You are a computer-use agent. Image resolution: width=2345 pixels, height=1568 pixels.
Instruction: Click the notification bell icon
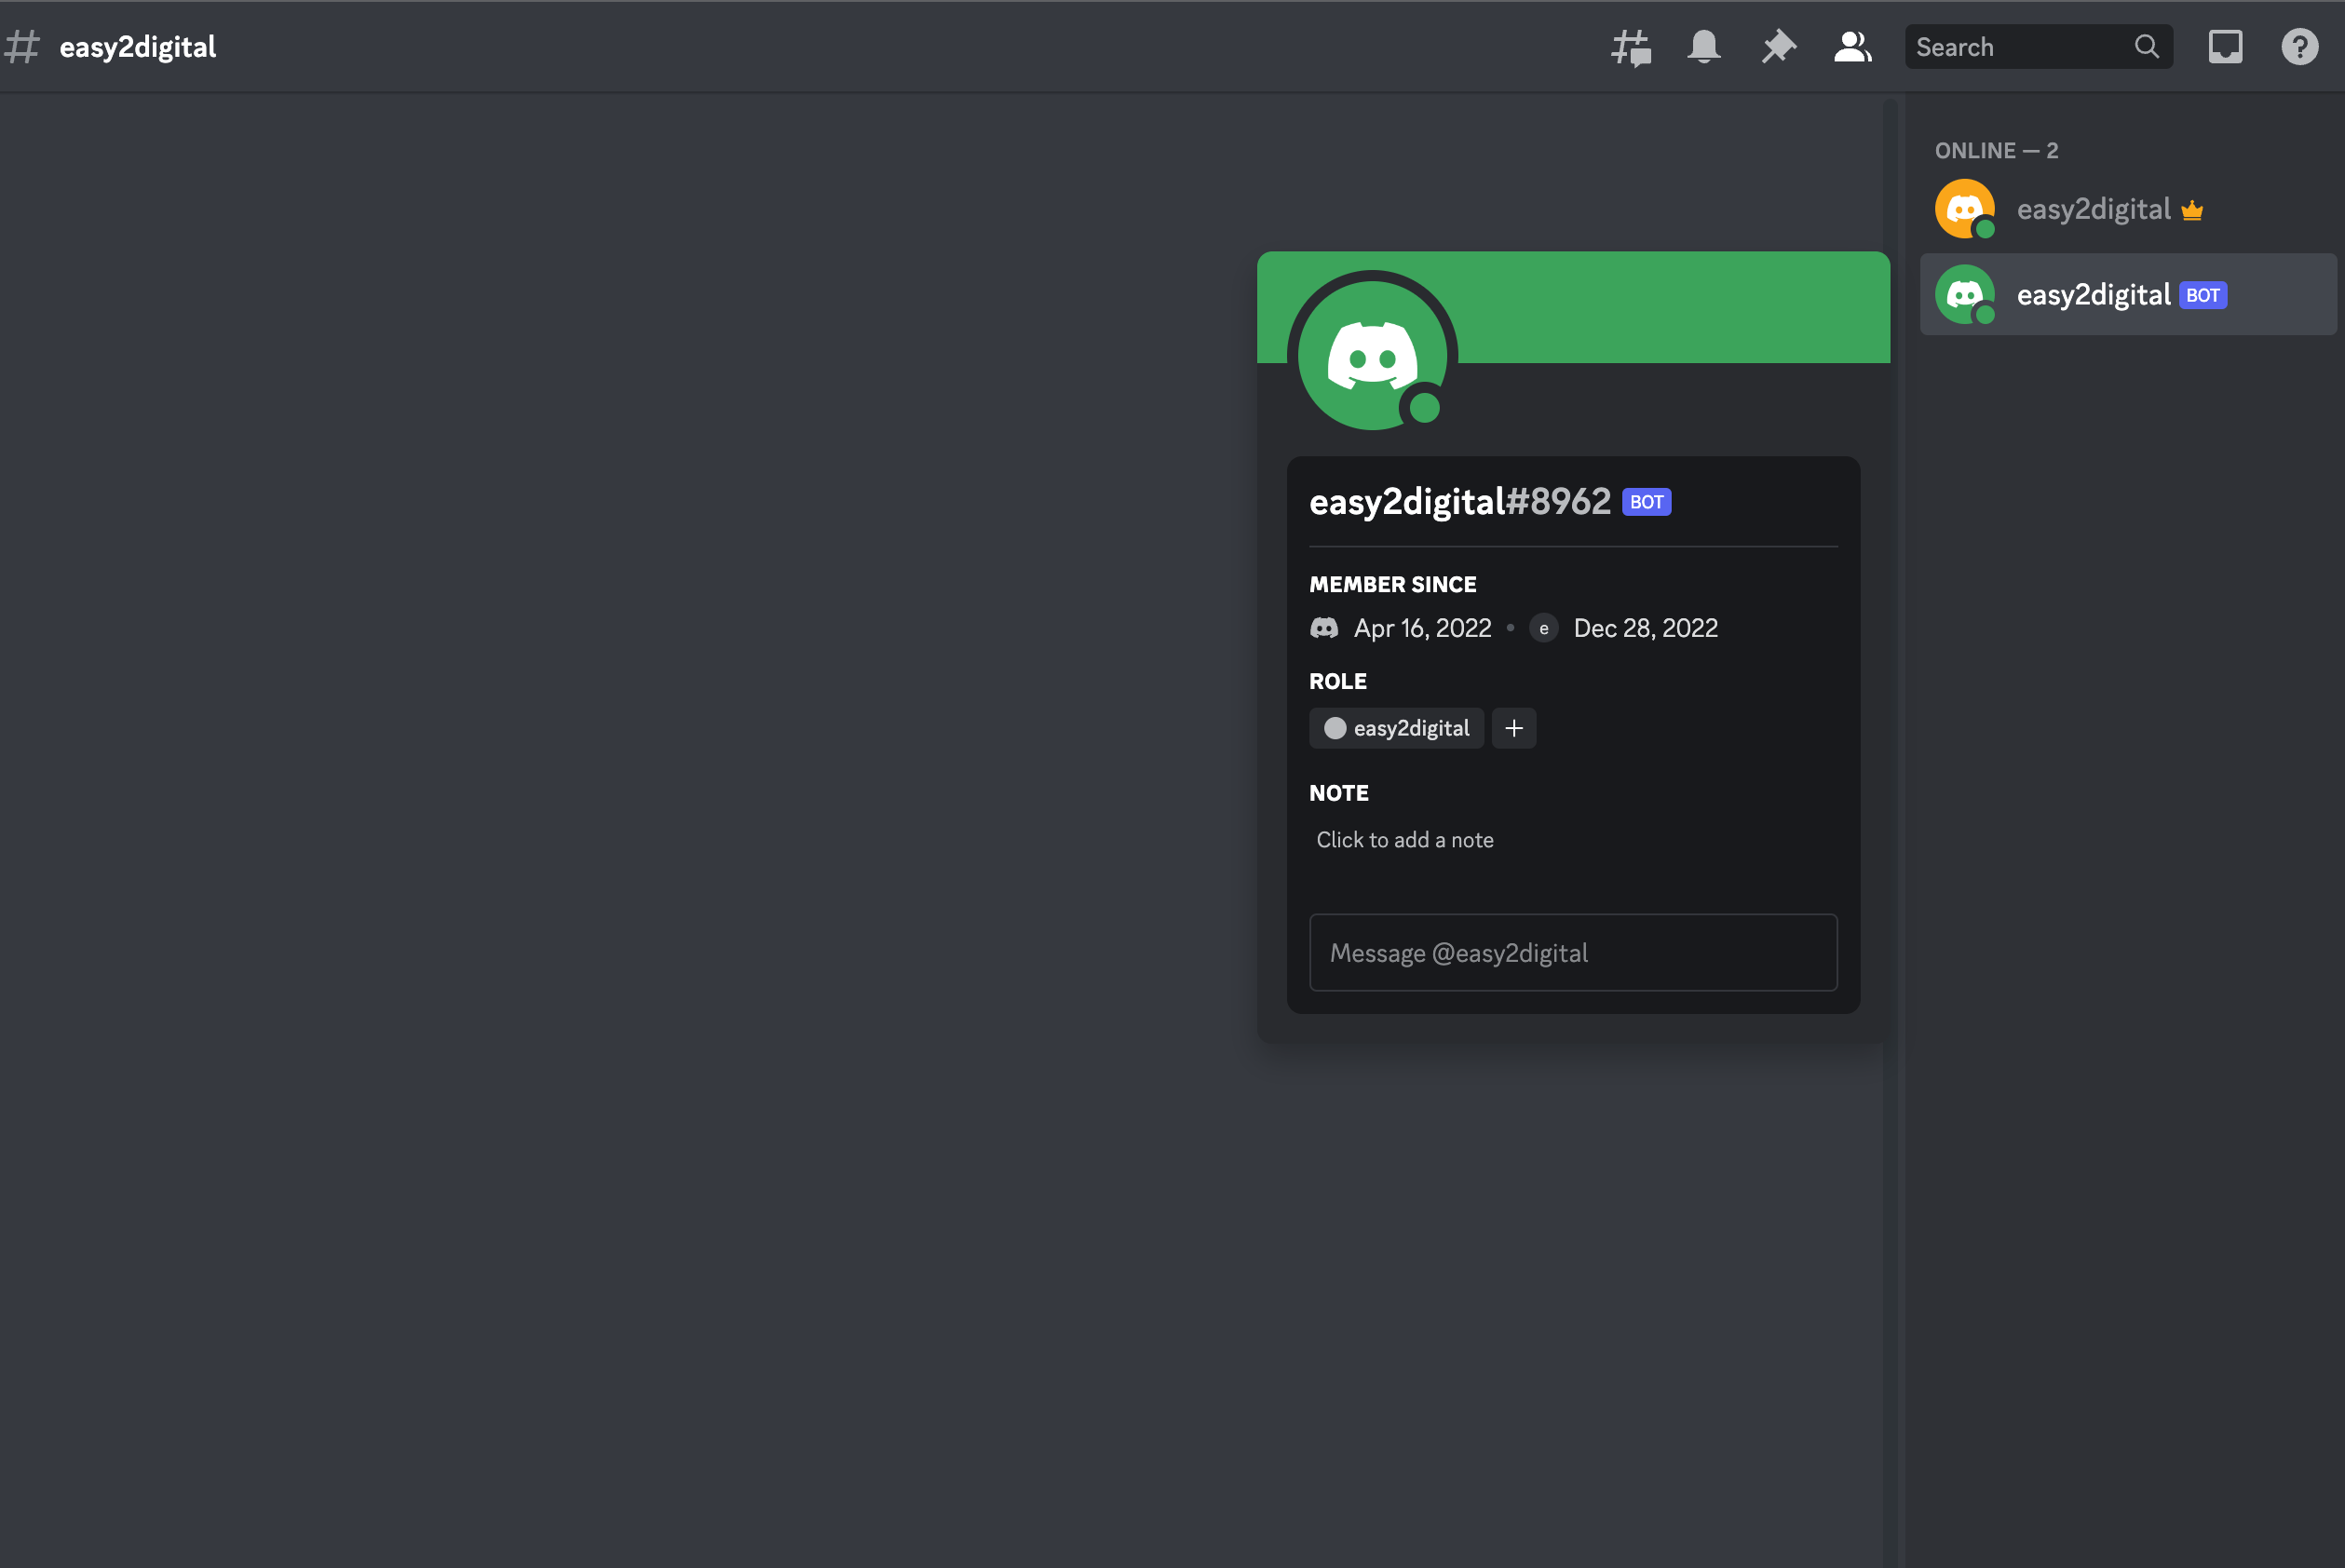pos(1704,47)
